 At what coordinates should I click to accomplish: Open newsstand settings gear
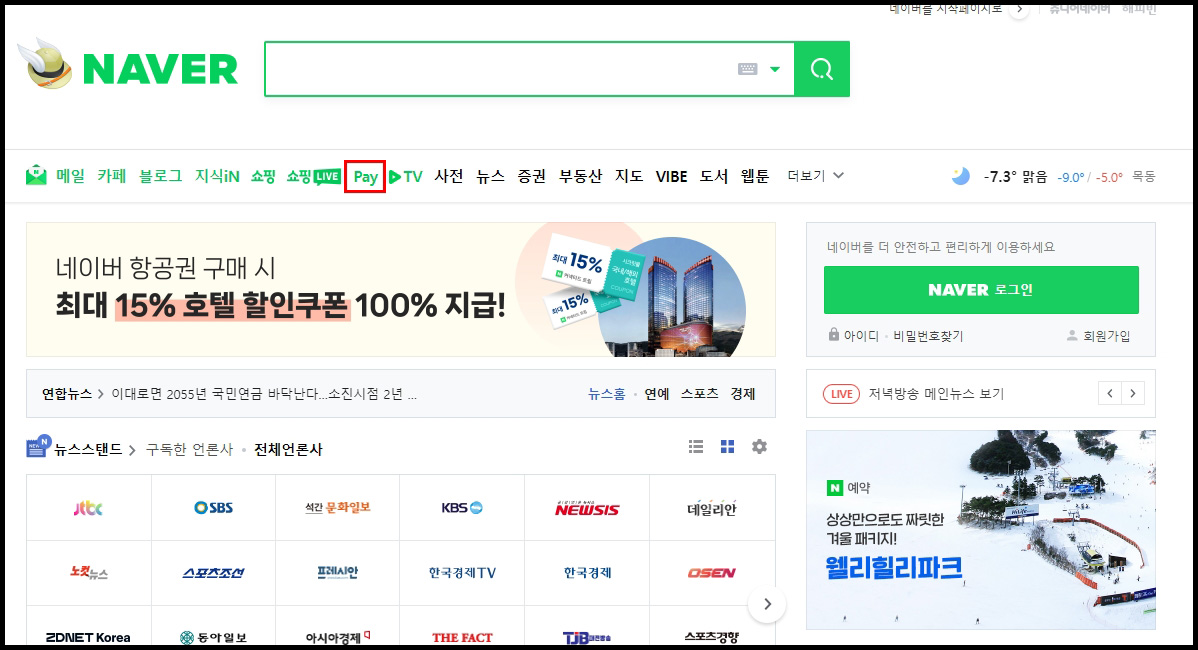759,447
